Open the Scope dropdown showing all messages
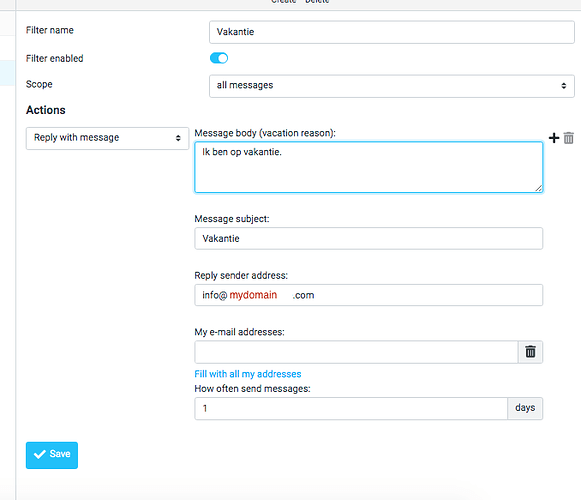The image size is (581, 500). (392, 86)
